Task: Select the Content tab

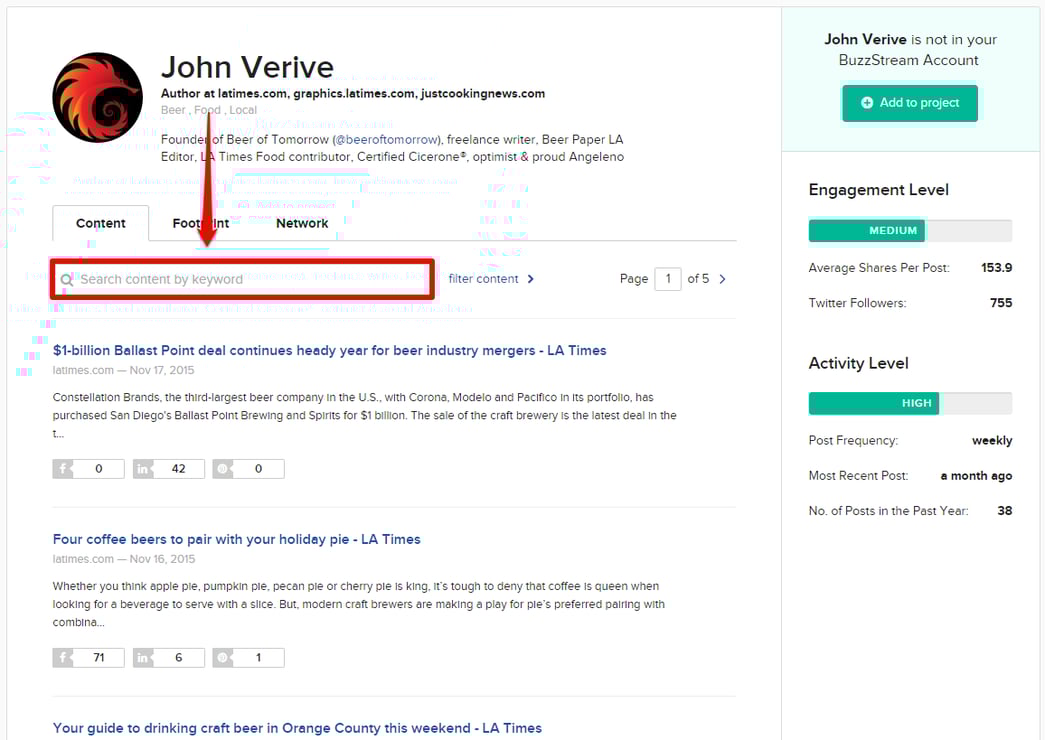Action: coord(101,223)
